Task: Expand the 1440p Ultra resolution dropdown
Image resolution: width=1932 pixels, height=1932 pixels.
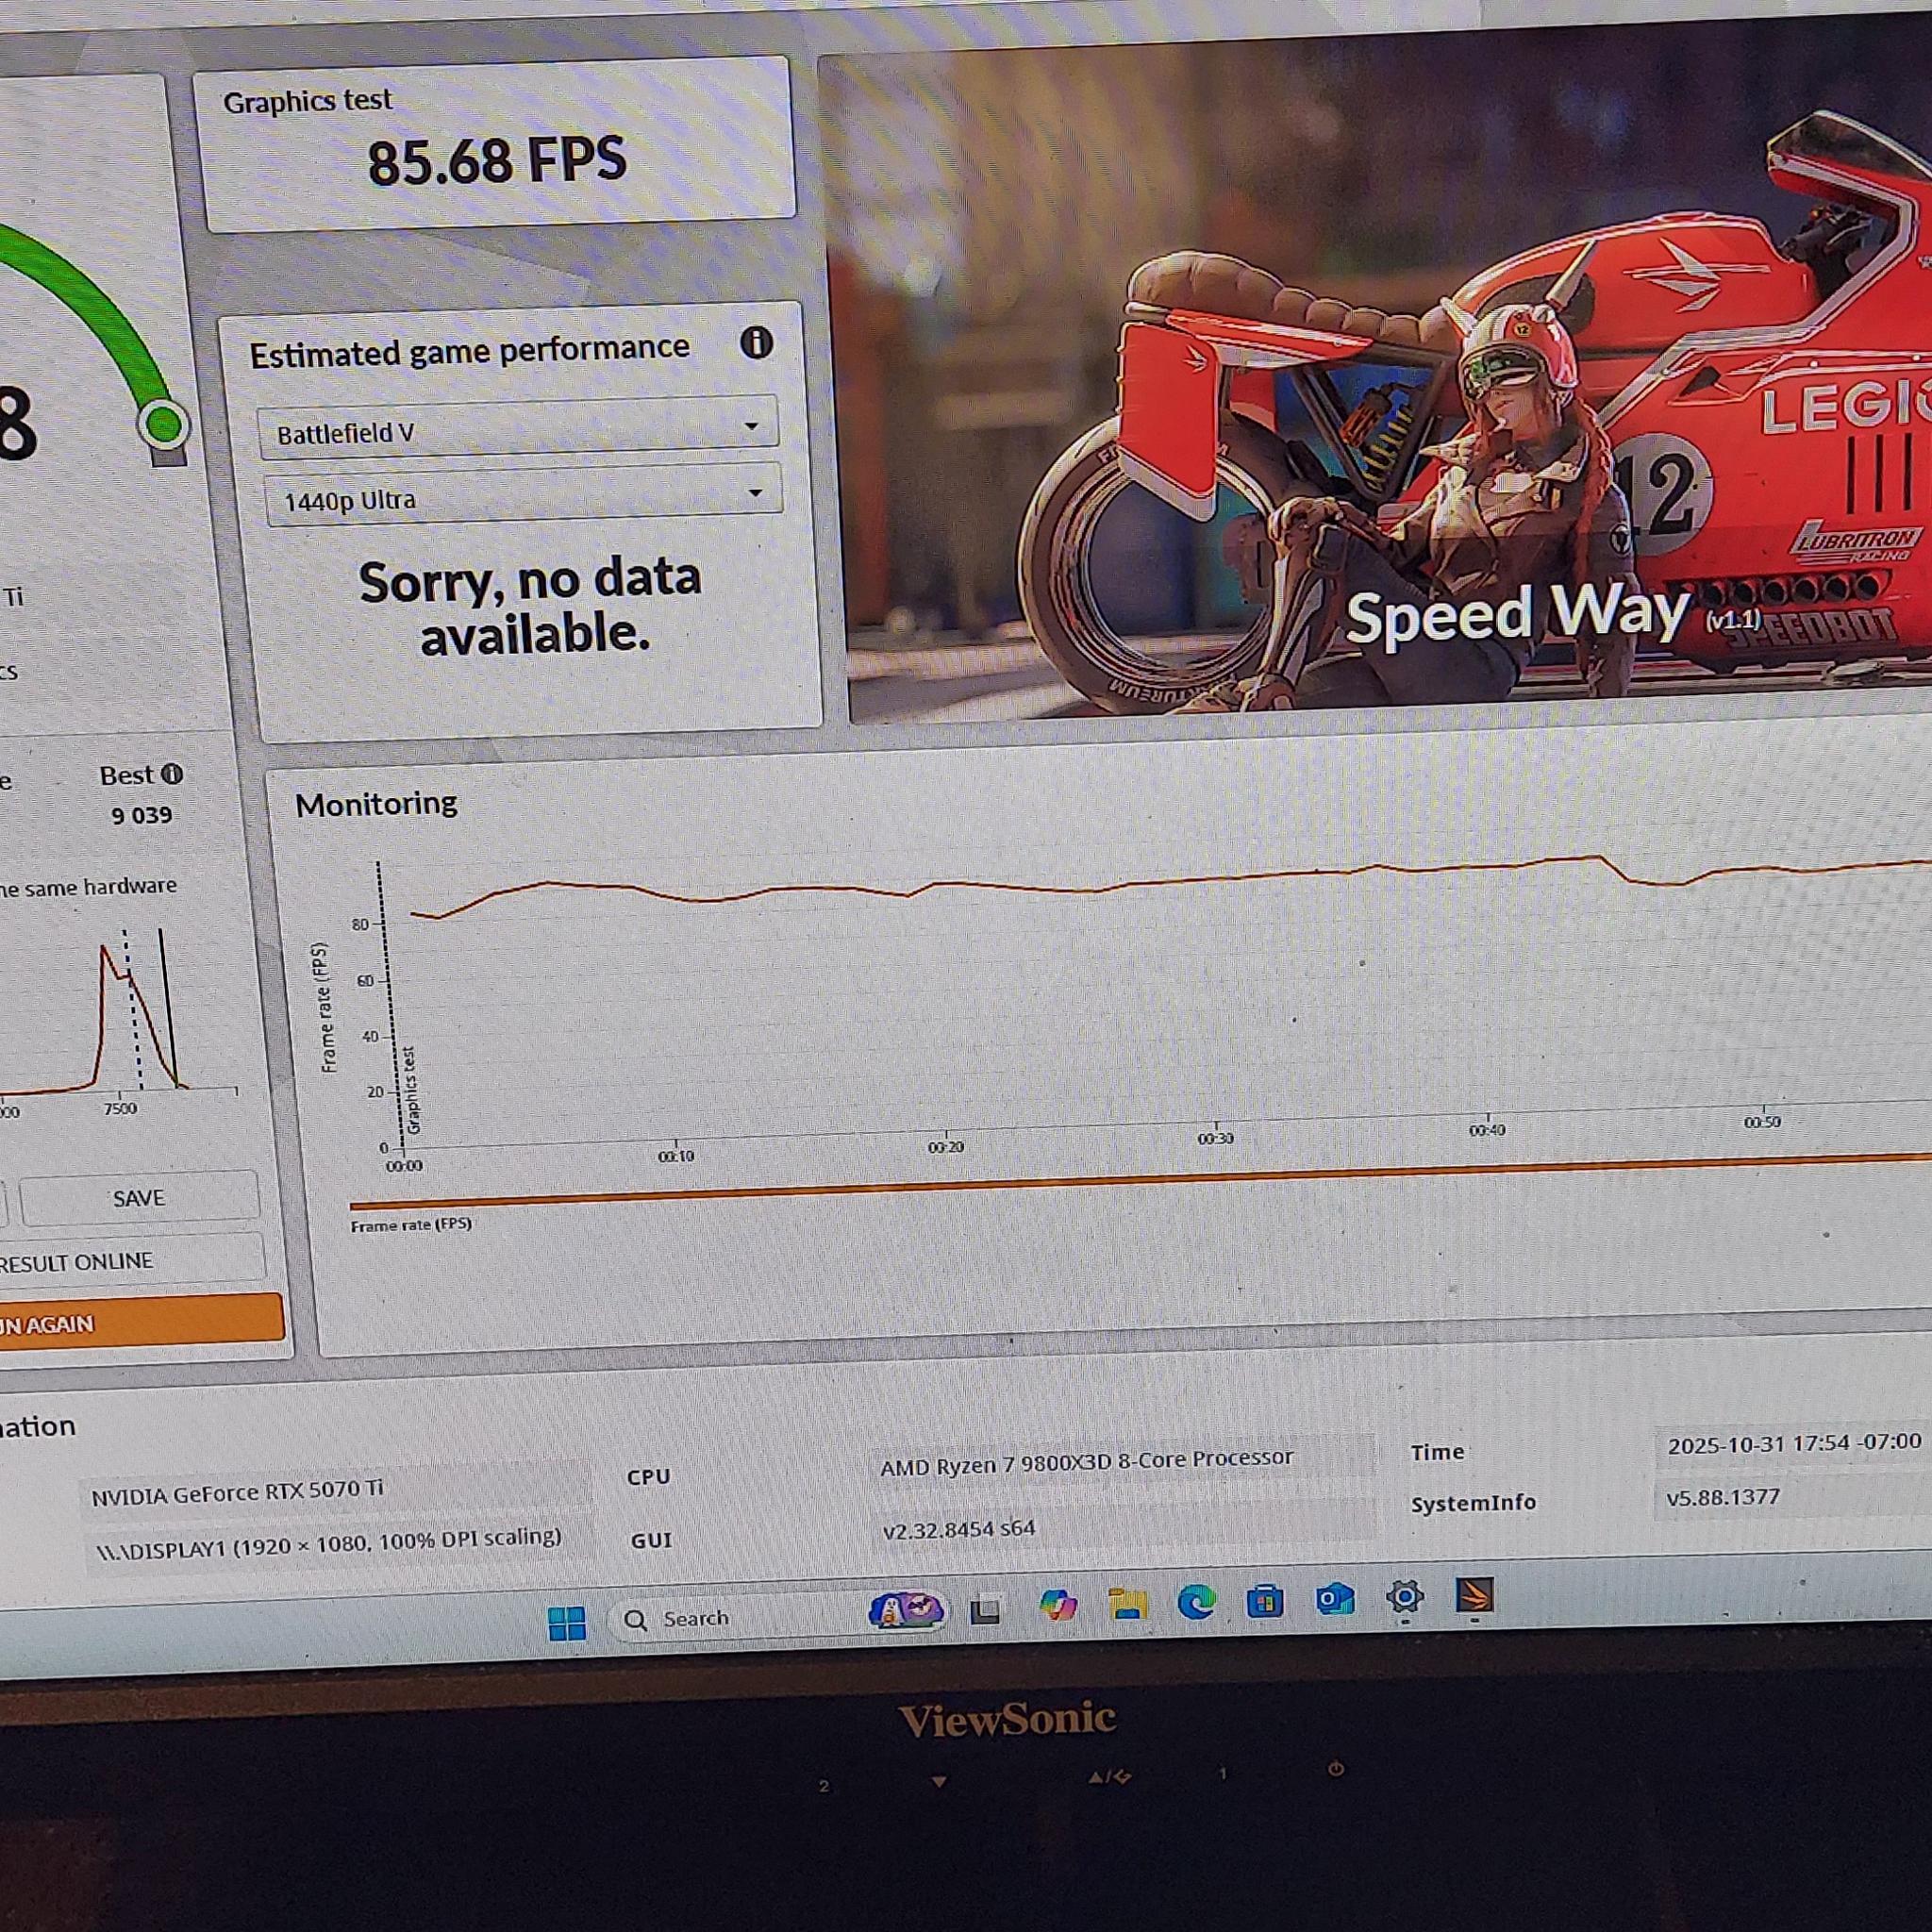Action: (523, 494)
